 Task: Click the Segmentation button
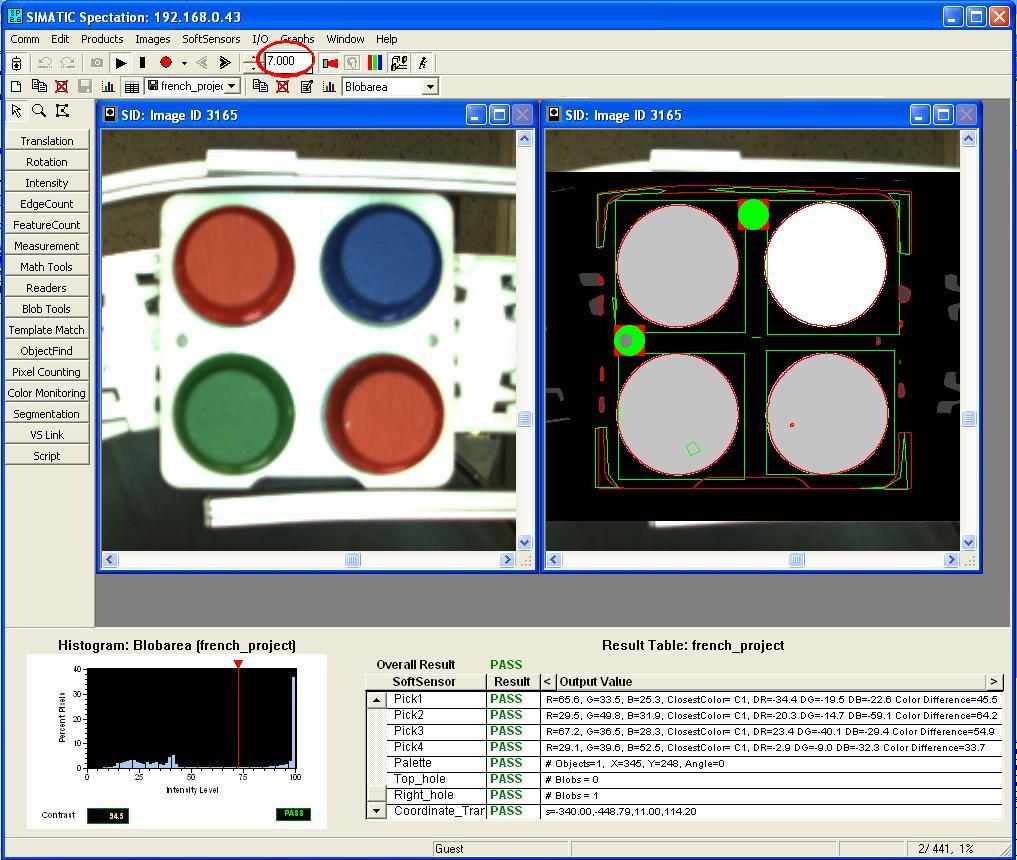point(47,414)
